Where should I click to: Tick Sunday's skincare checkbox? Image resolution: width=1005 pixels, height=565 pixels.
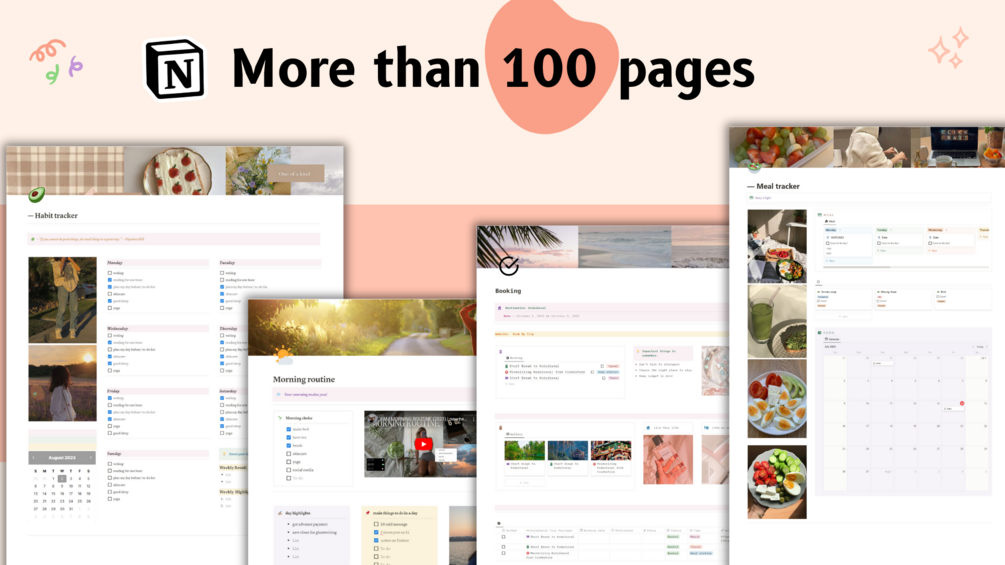[x=110, y=485]
